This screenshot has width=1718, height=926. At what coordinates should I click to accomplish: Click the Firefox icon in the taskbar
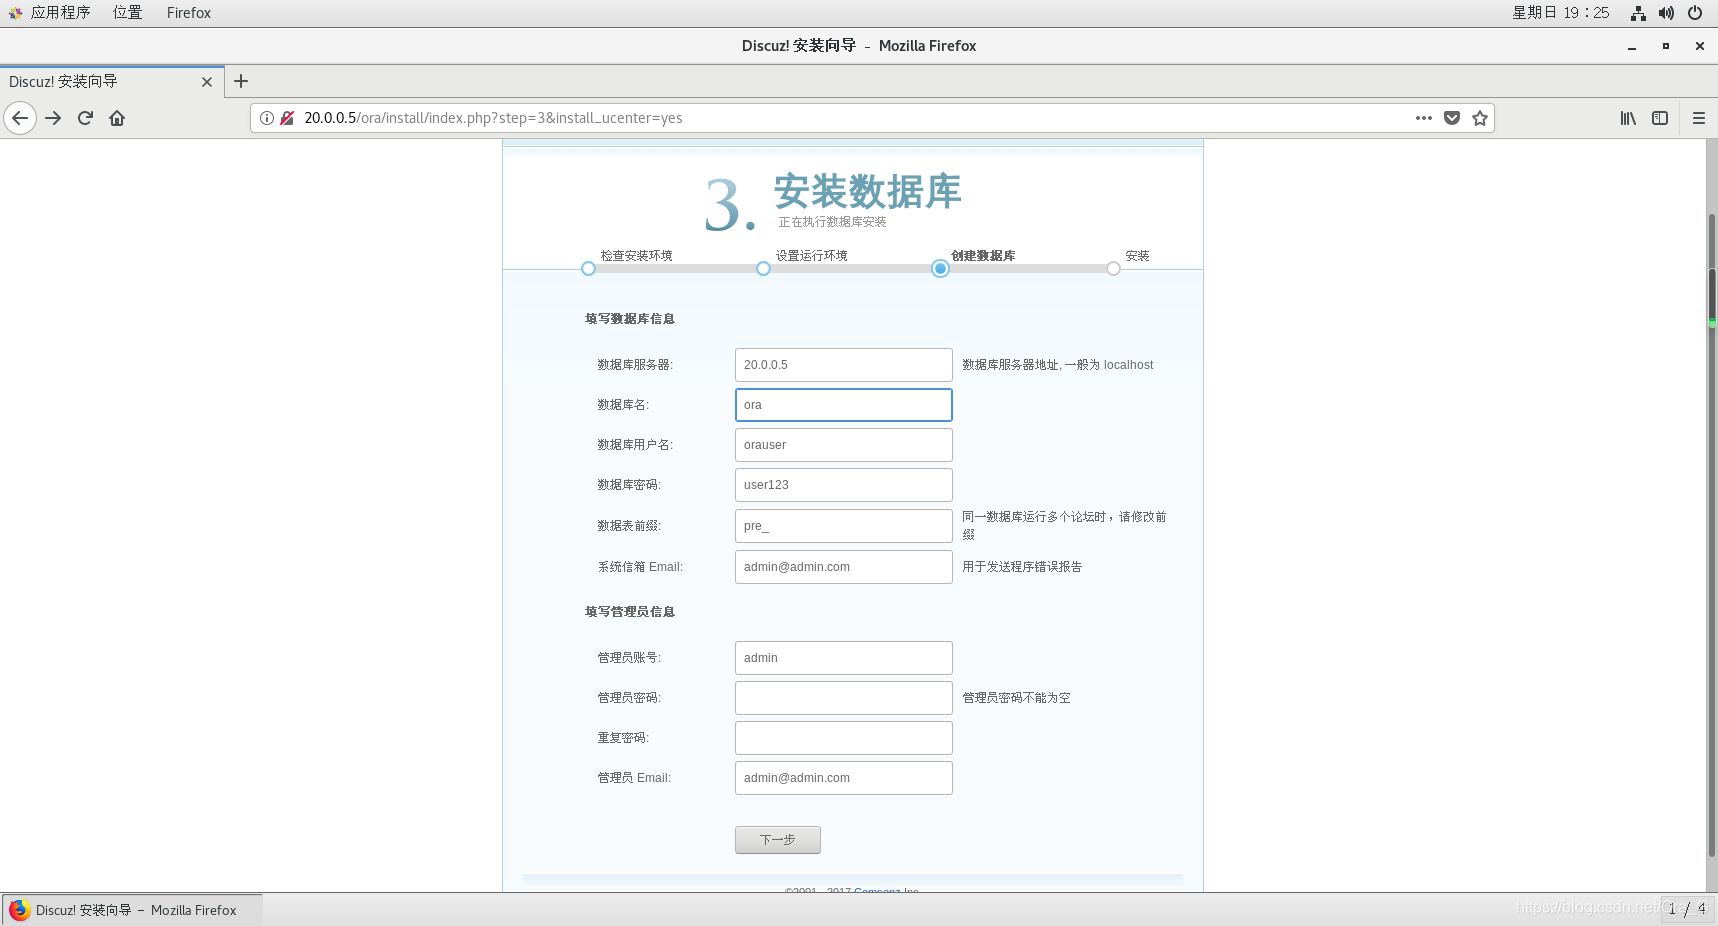click(19, 910)
